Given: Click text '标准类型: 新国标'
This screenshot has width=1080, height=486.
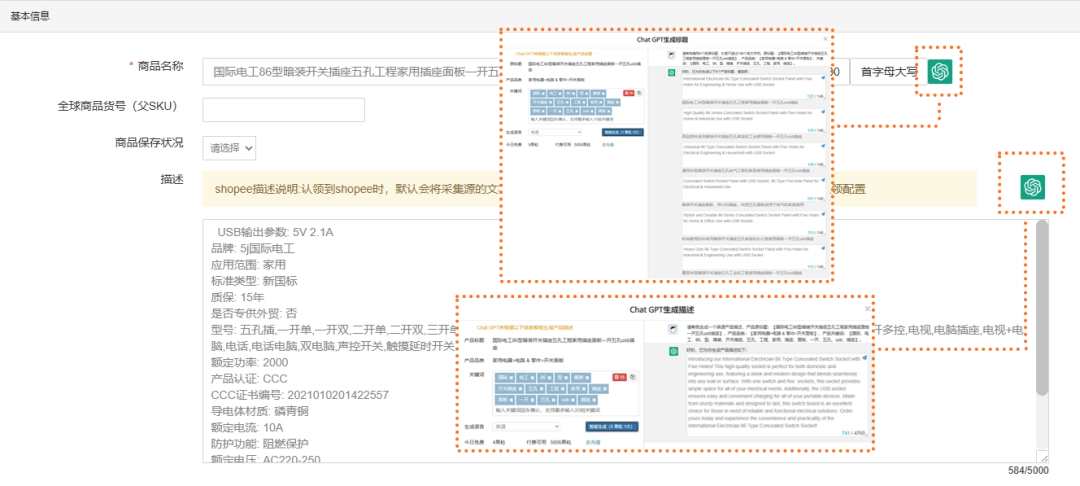Looking at the screenshot, I should 255,281.
